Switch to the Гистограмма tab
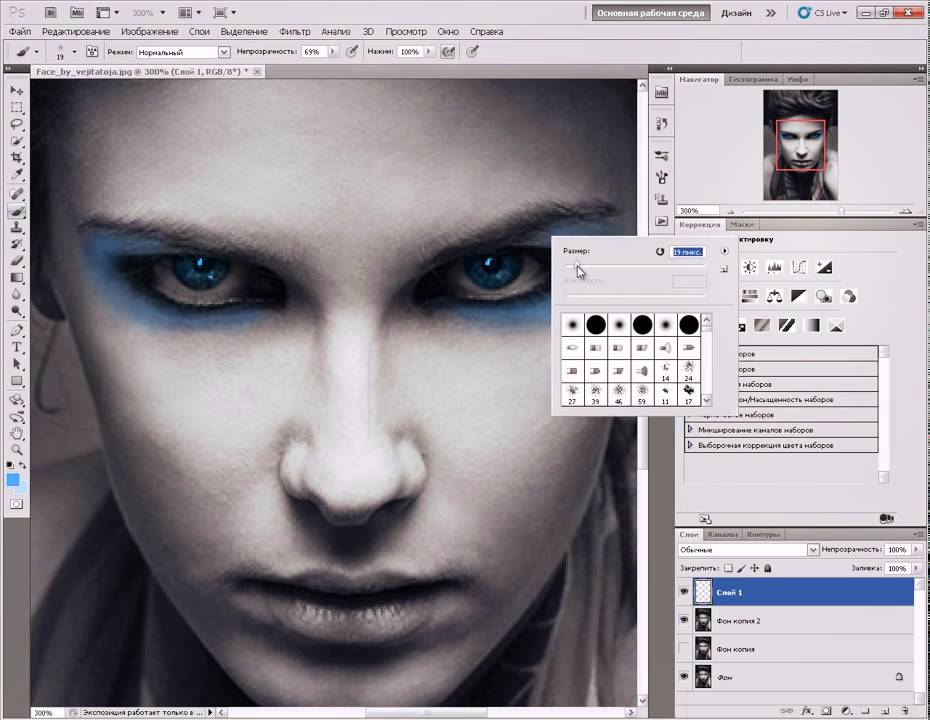The image size is (930, 720). 753,79
